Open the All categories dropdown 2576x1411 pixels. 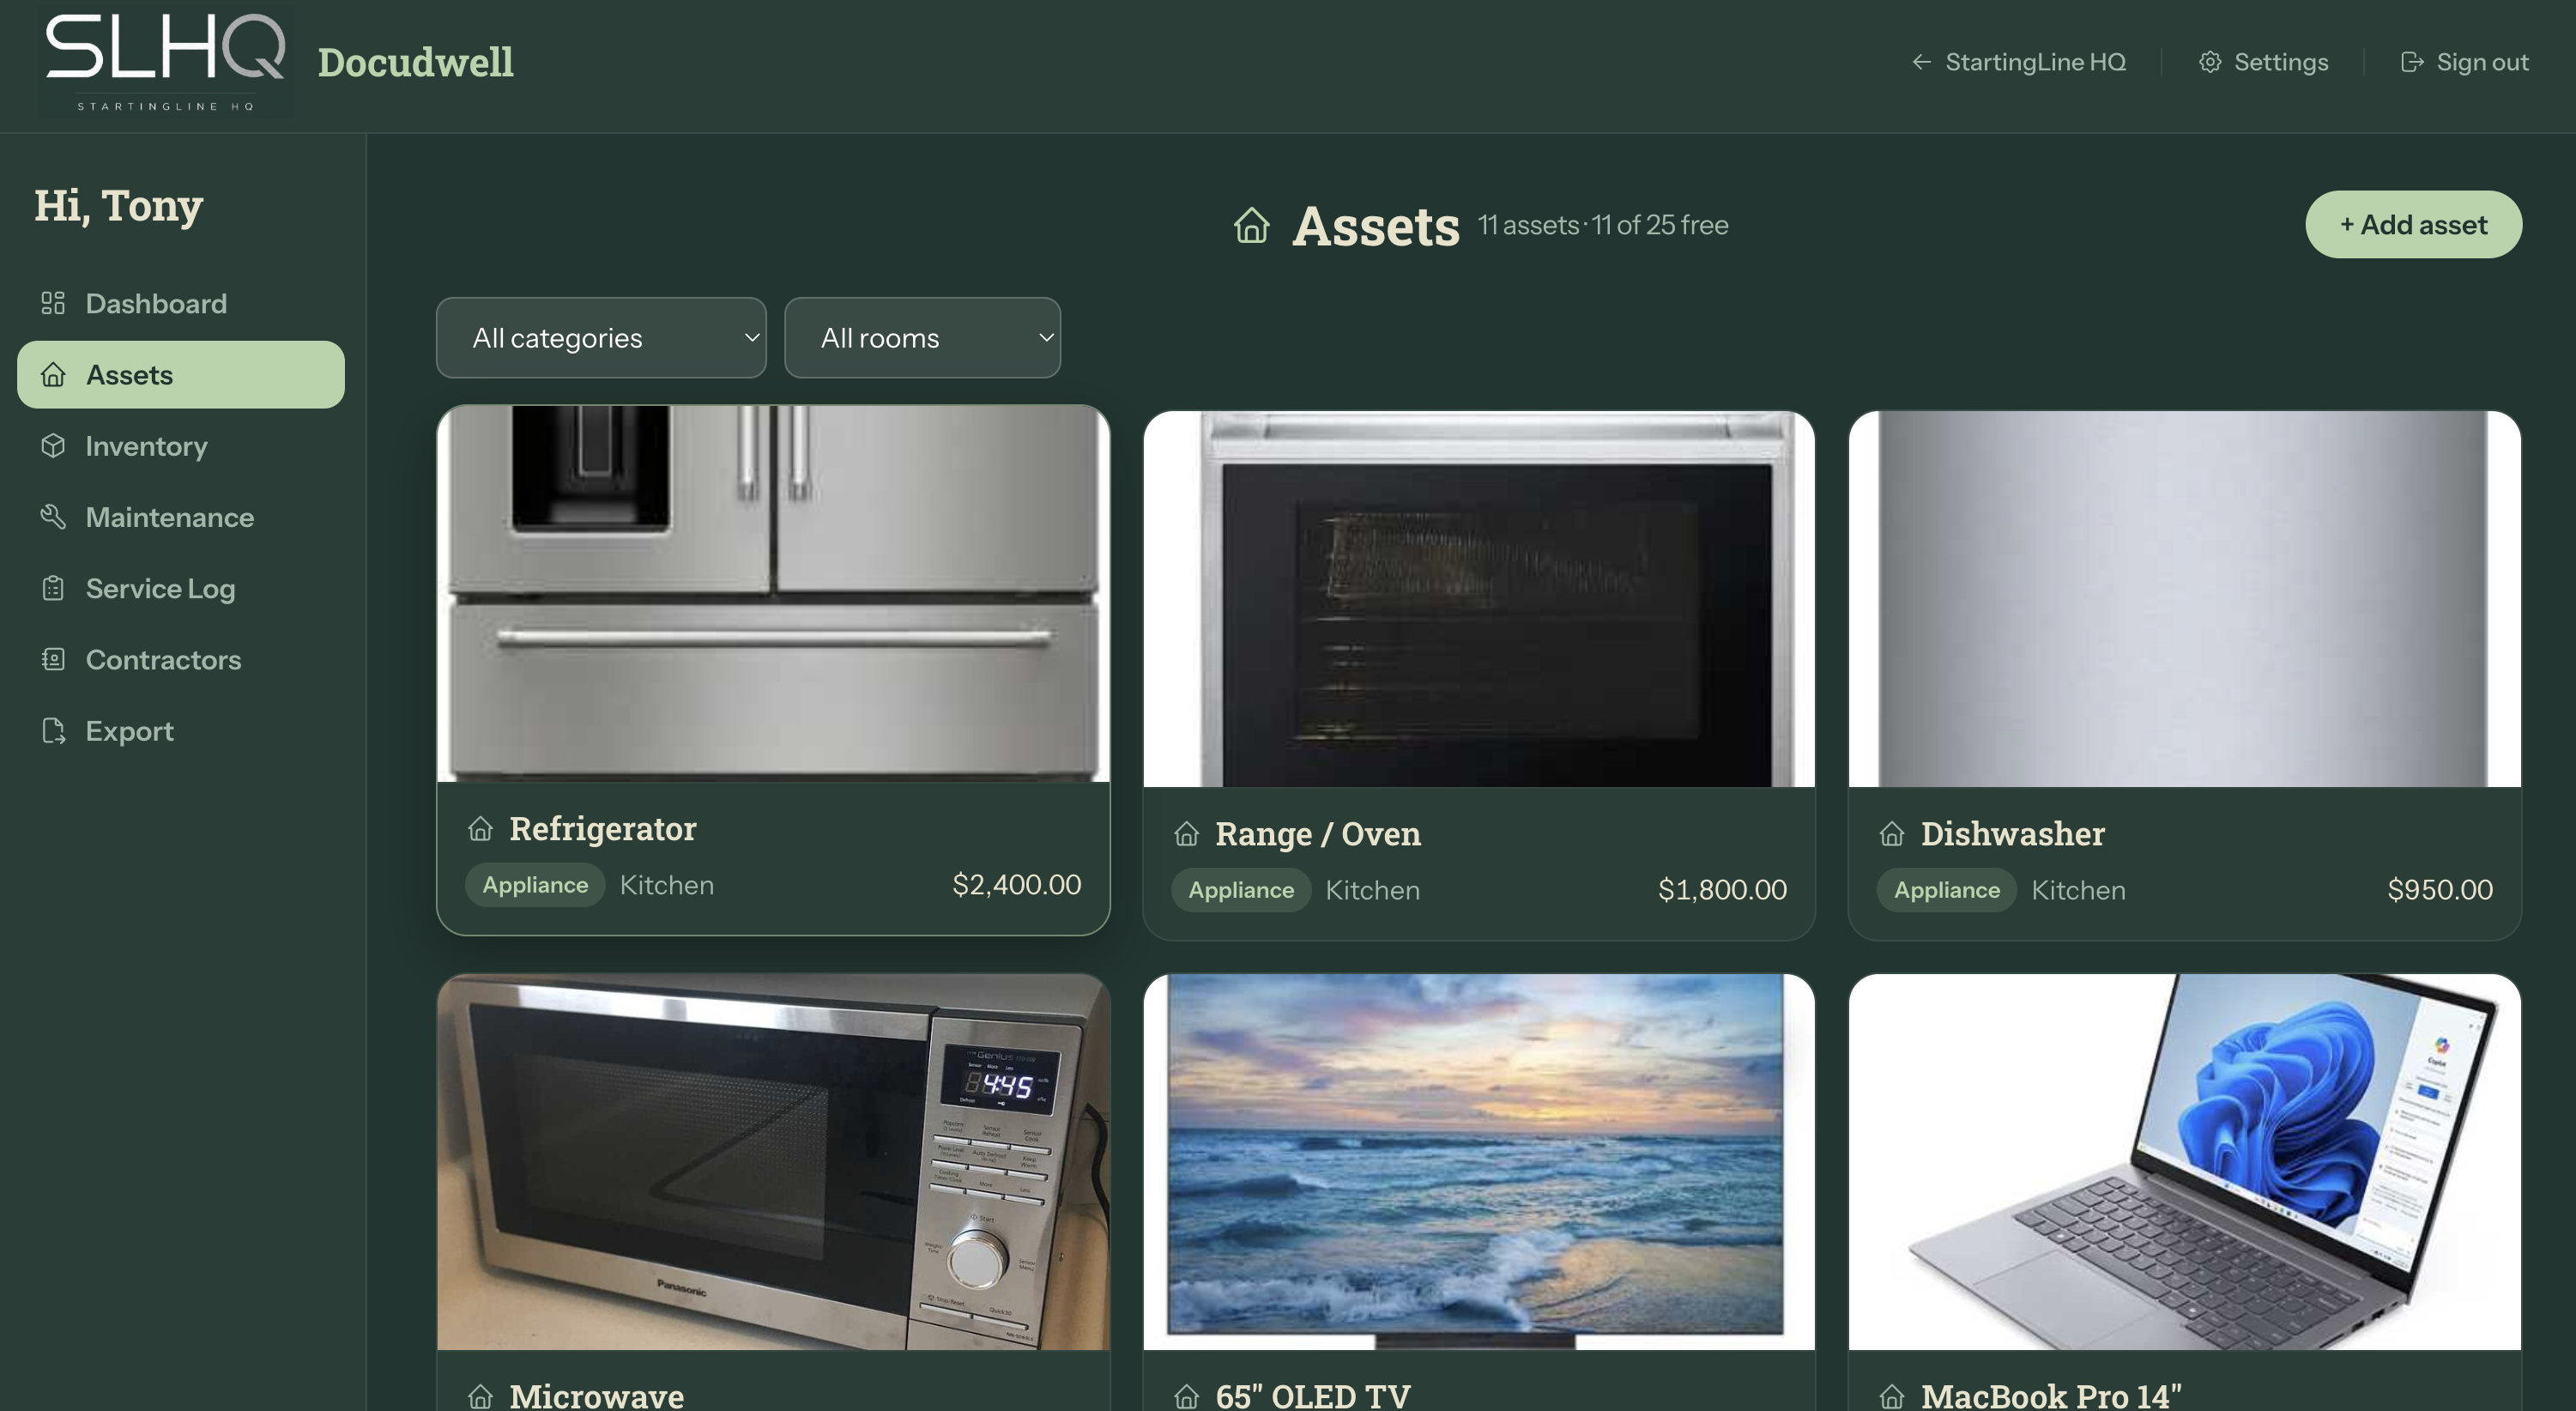click(601, 338)
